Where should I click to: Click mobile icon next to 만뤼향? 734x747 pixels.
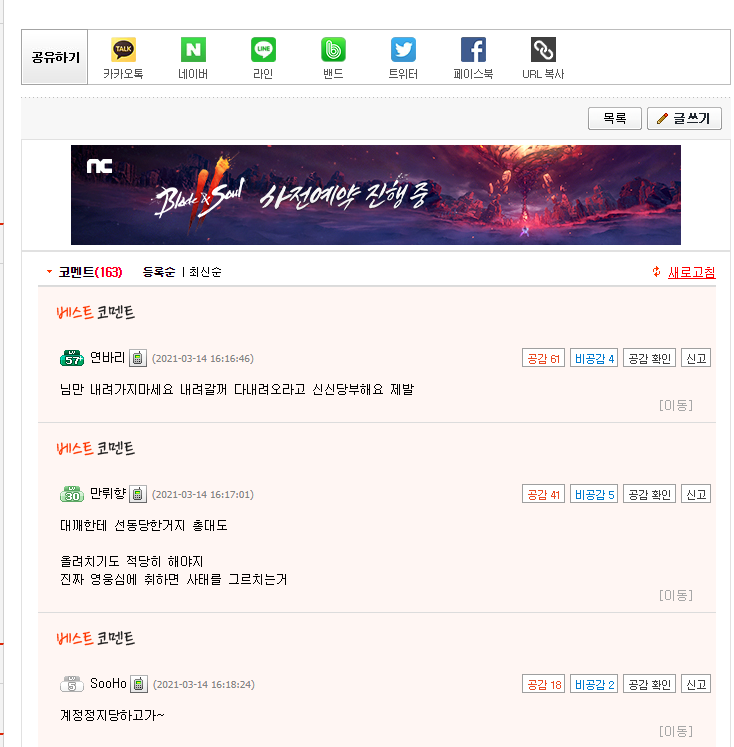[x=138, y=495]
